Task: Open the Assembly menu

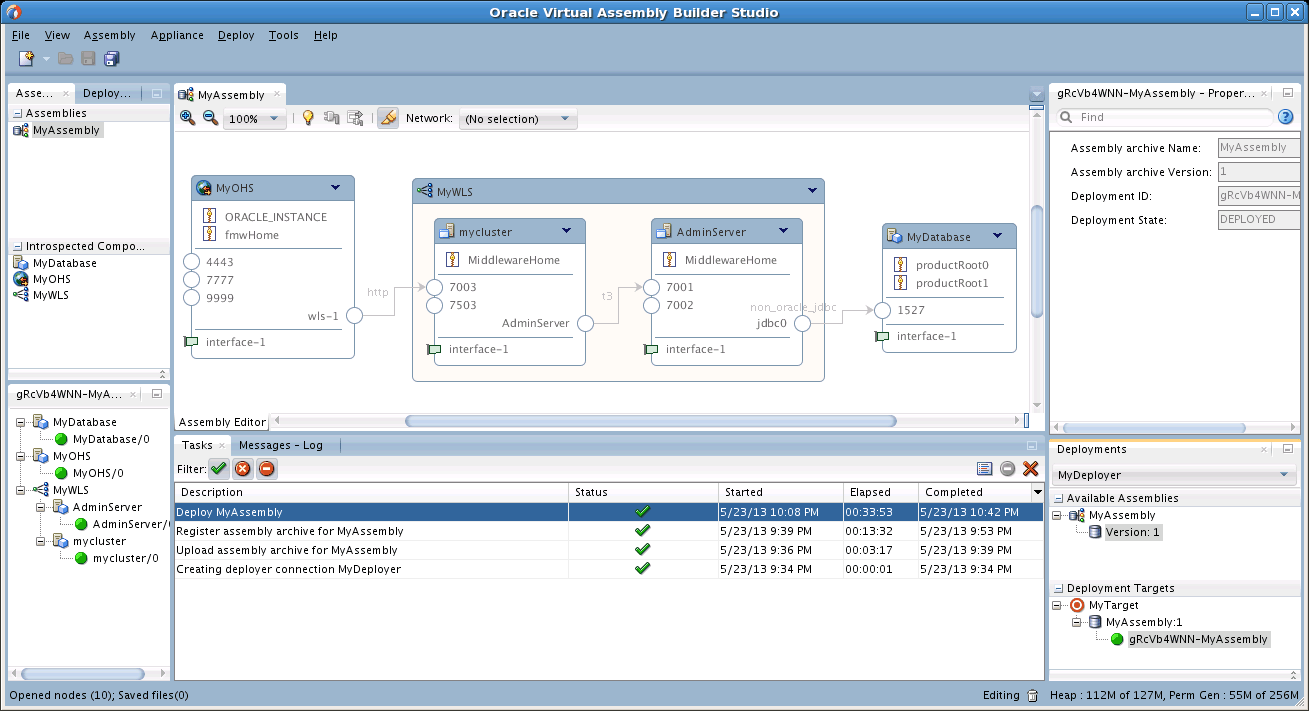Action: 110,35
